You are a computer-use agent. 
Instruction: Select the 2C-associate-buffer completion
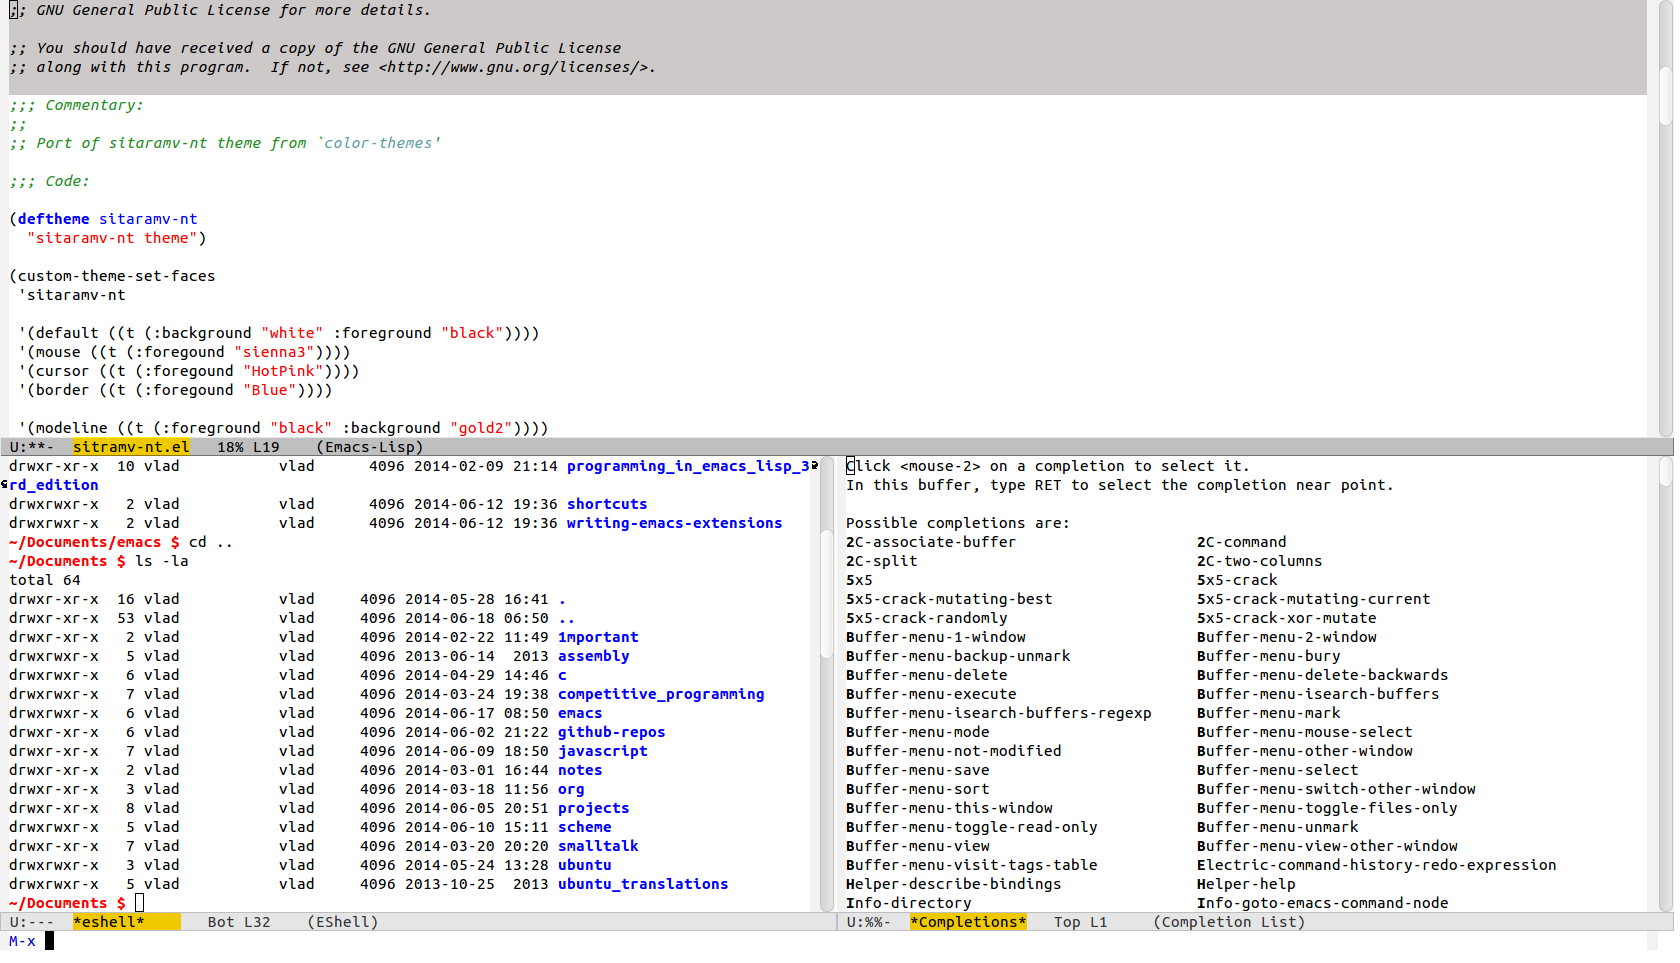click(931, 542)
